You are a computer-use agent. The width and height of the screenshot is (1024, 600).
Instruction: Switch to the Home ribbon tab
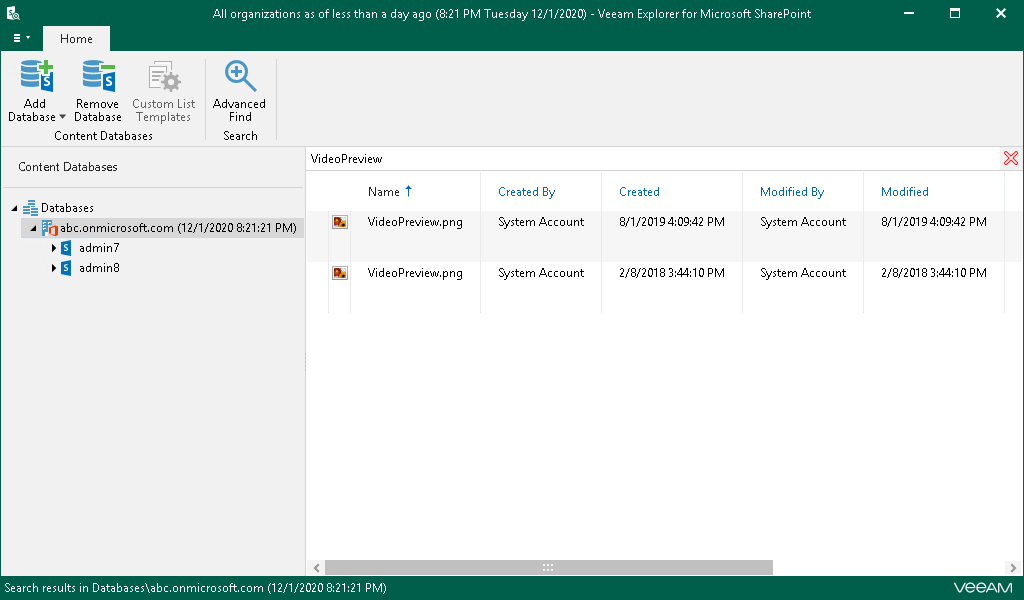pyautogui.click(x=76, y=39)
